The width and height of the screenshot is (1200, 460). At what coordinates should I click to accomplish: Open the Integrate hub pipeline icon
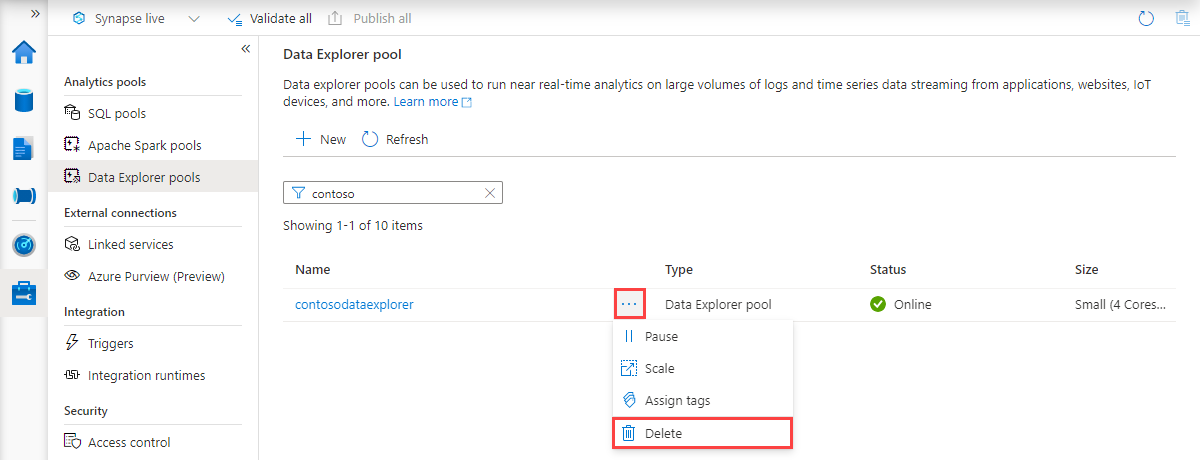pos(23,196)
